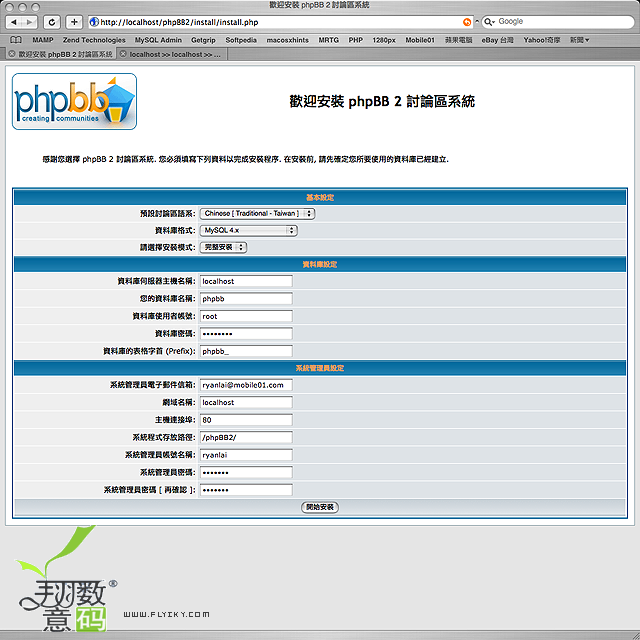Open the 完整安裝 install mode dropdown

(223, 247)
